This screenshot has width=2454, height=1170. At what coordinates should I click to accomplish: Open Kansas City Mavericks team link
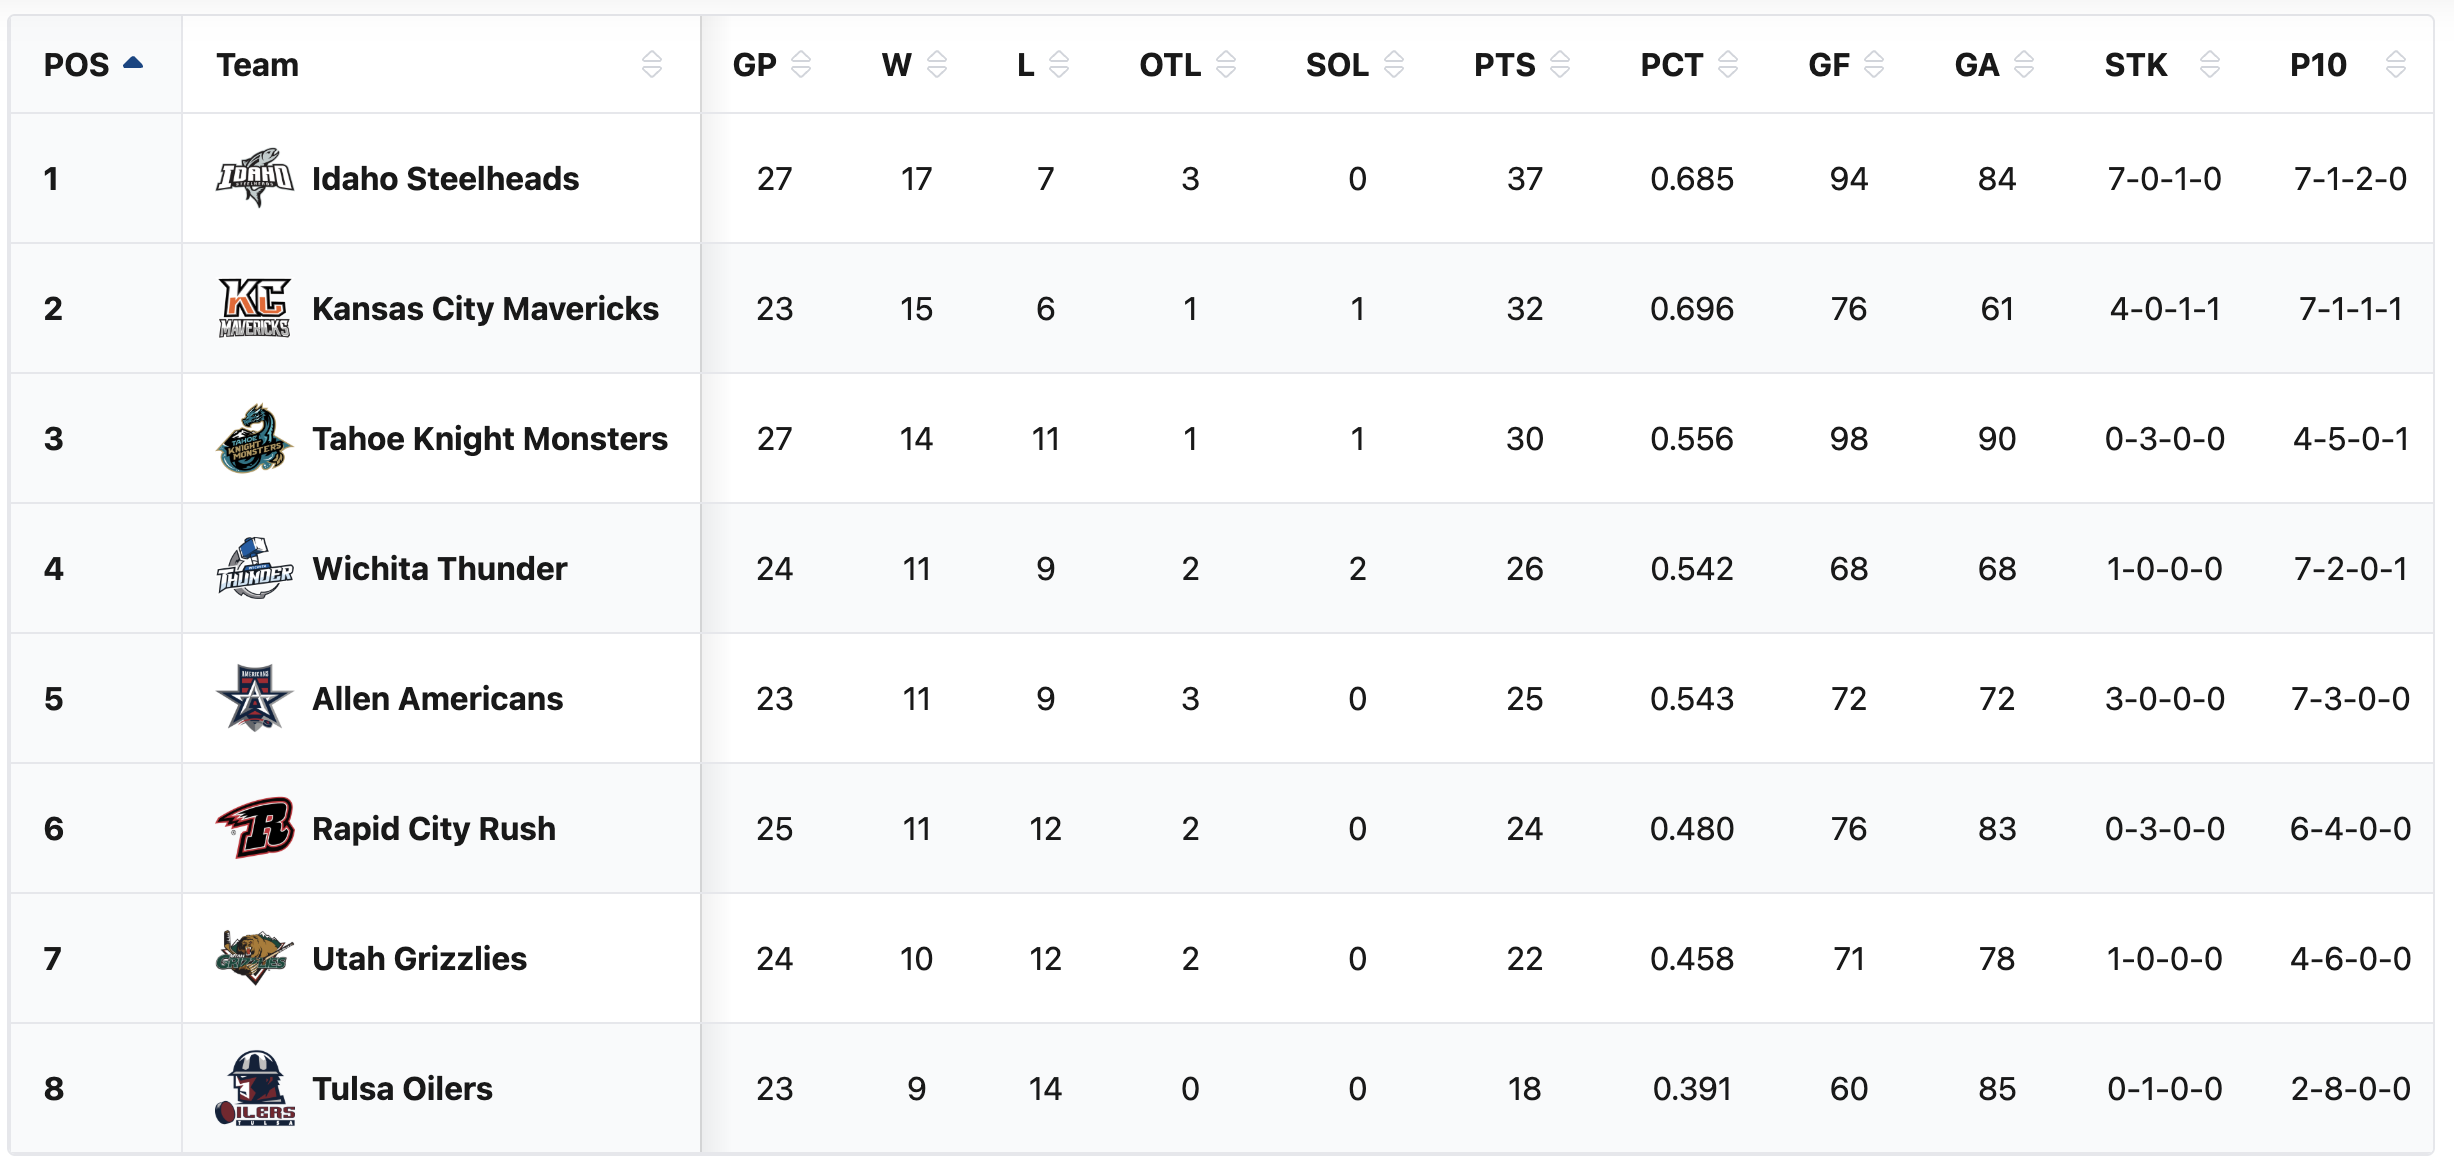pos(485,309)
